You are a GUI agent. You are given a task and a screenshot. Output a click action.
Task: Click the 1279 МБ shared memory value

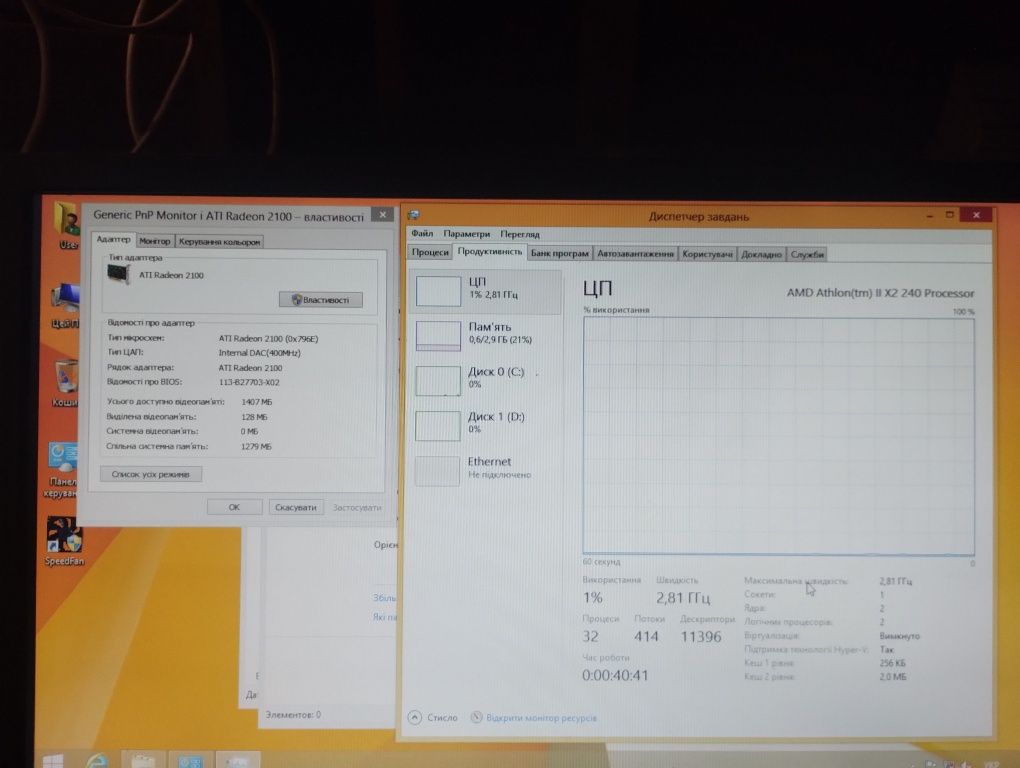tap(256, 447)
